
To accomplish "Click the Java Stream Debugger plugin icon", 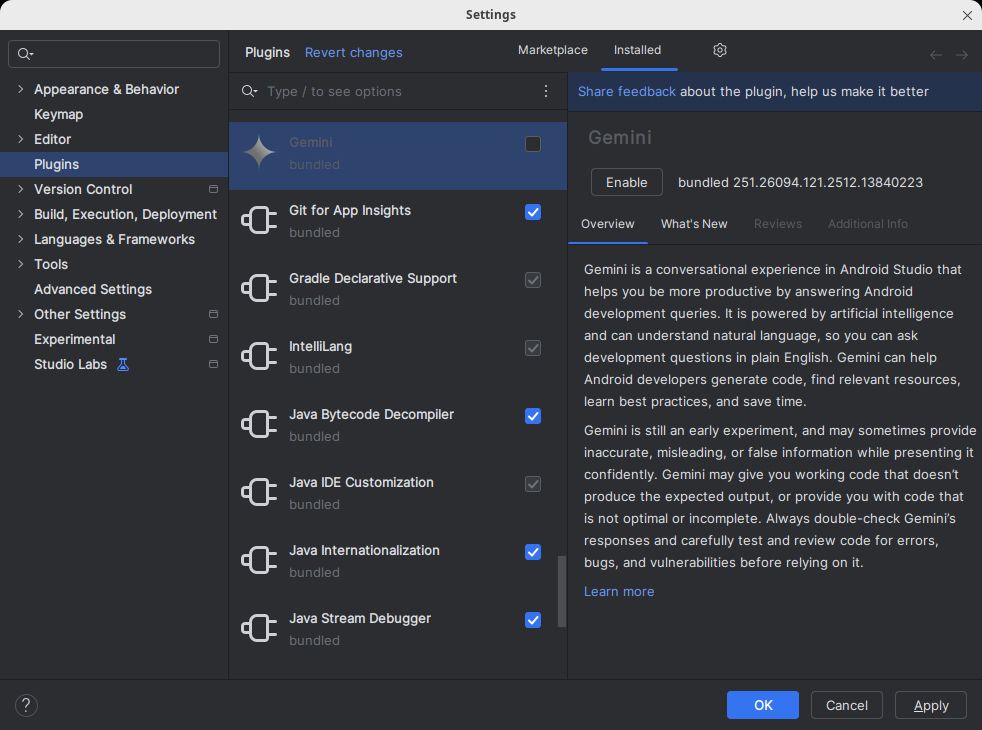I will point(259,628).
